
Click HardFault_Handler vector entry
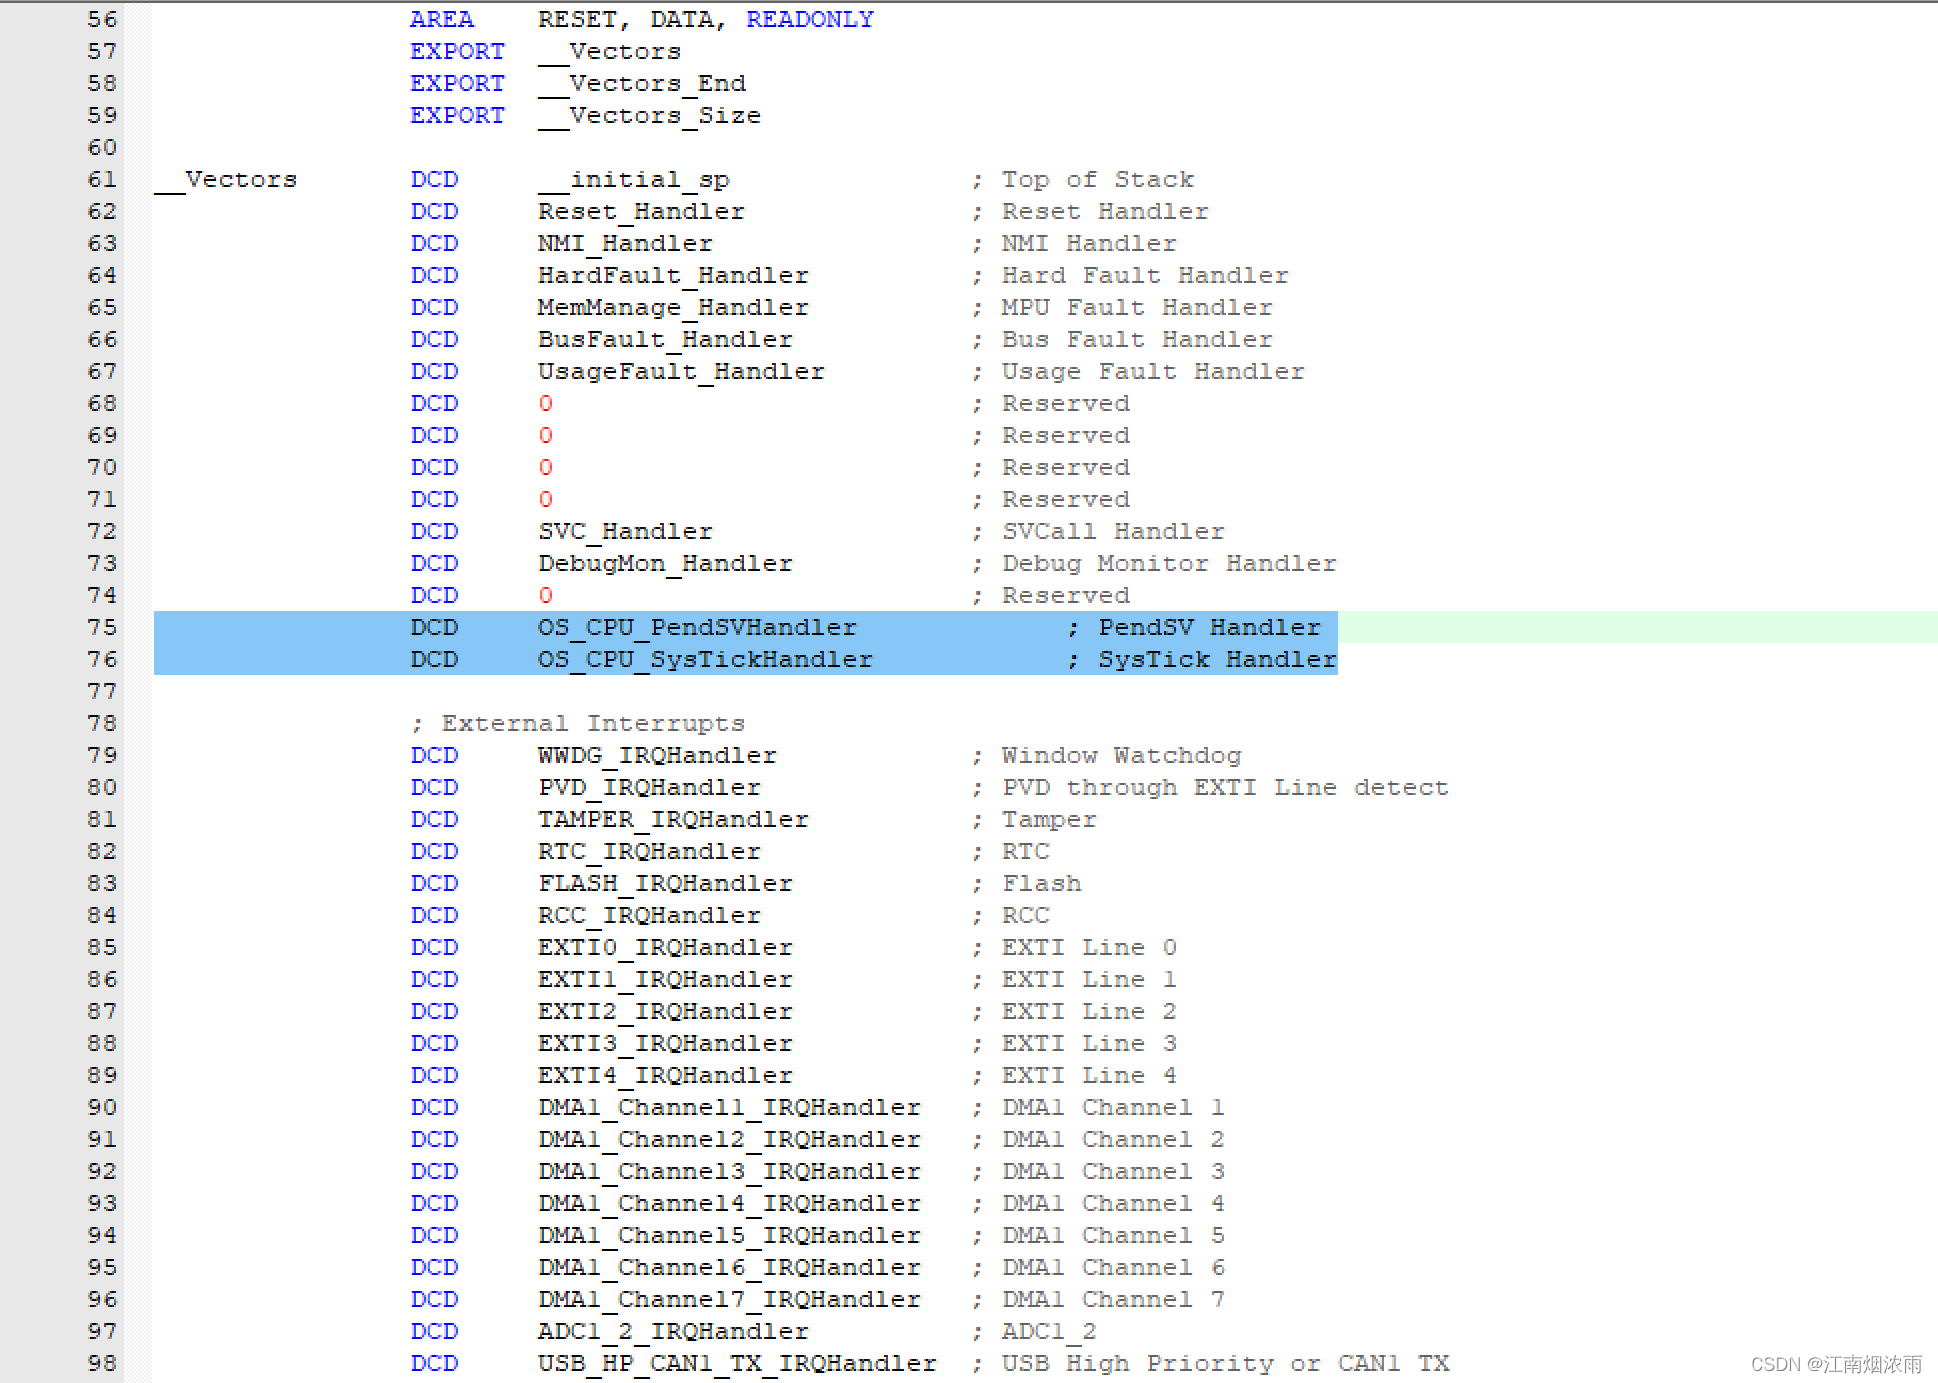tap(673, 275)
